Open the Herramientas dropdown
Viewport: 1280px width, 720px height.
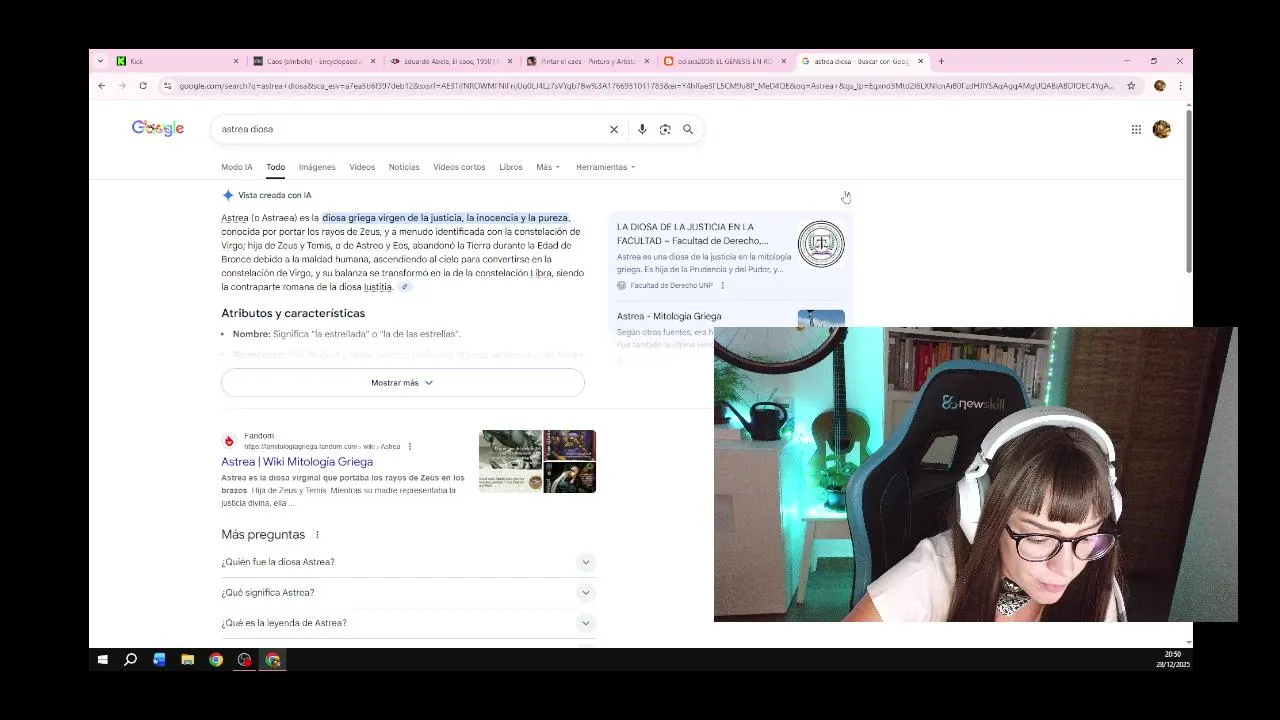coord(606,167)
